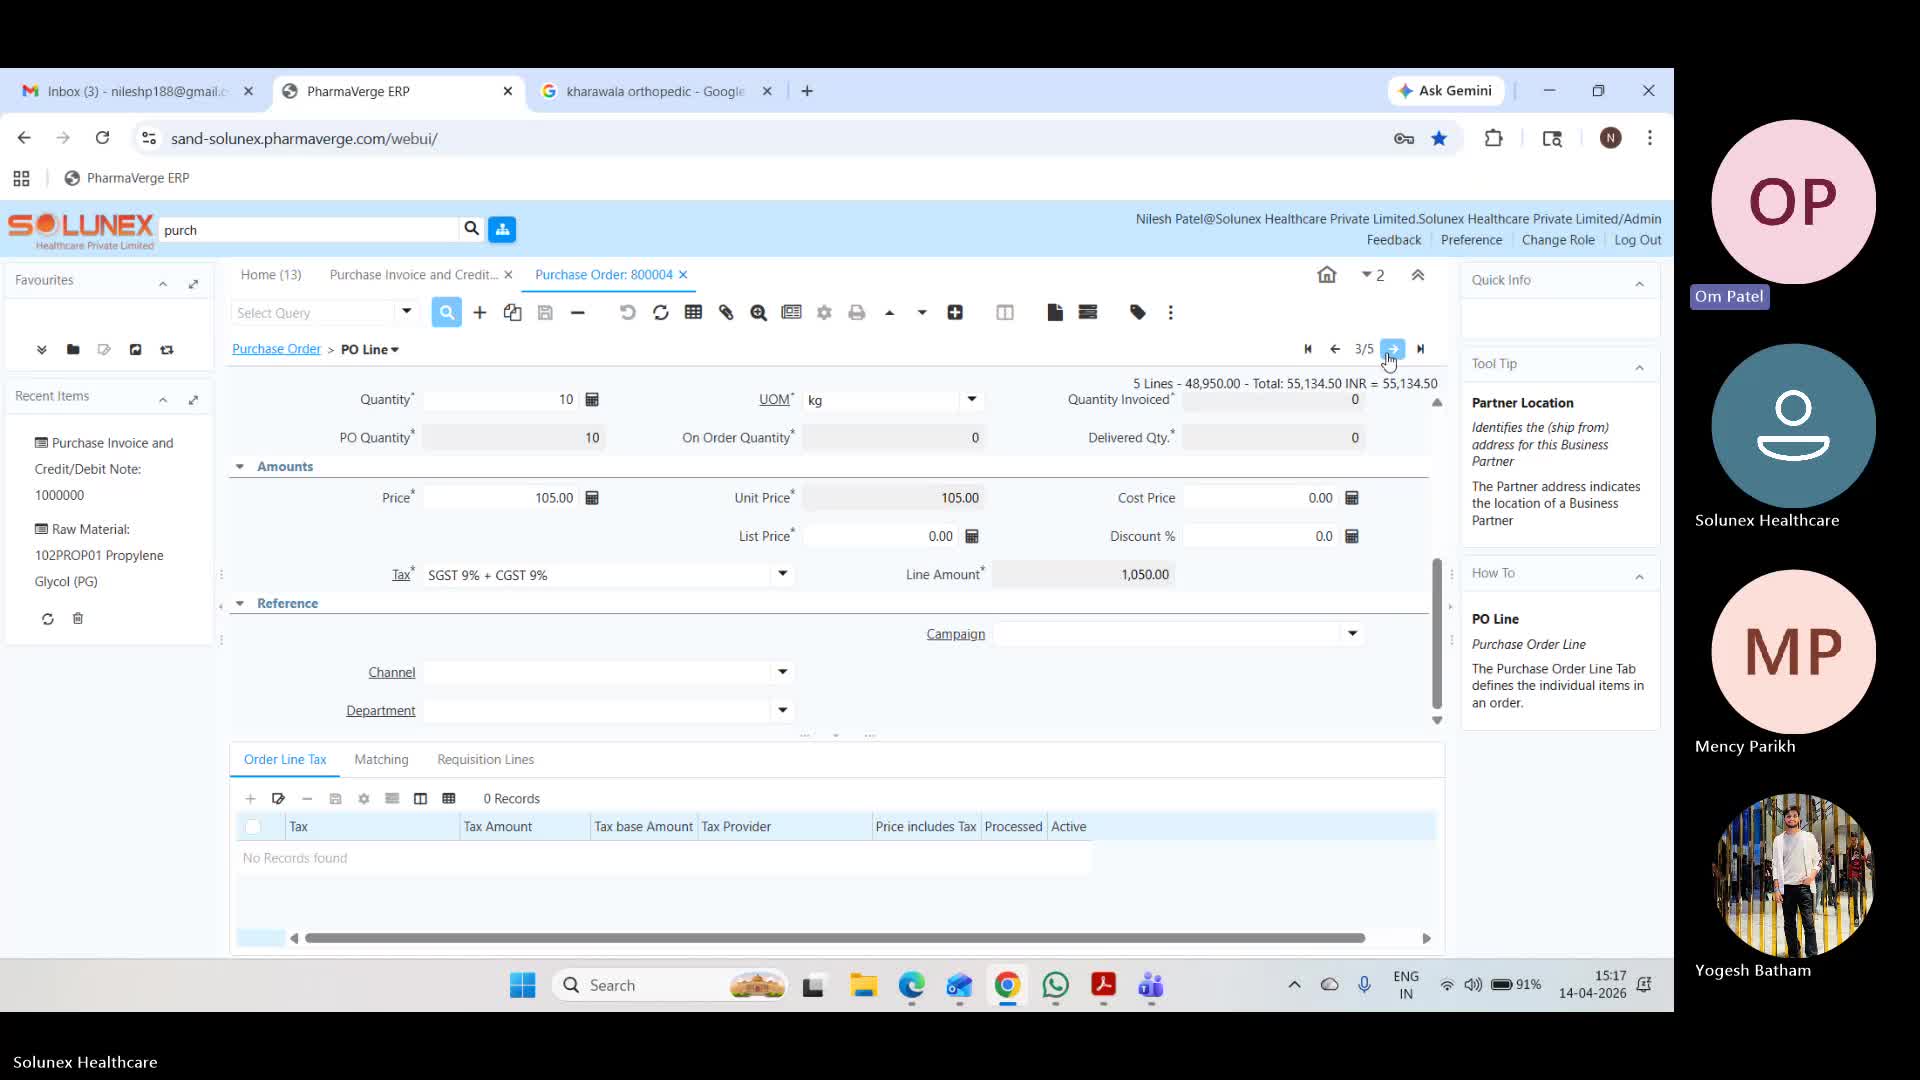Open the three-dot more options menu in the toolbar
This screenshot has width=1920, height=1080.
coord(1171,313)
